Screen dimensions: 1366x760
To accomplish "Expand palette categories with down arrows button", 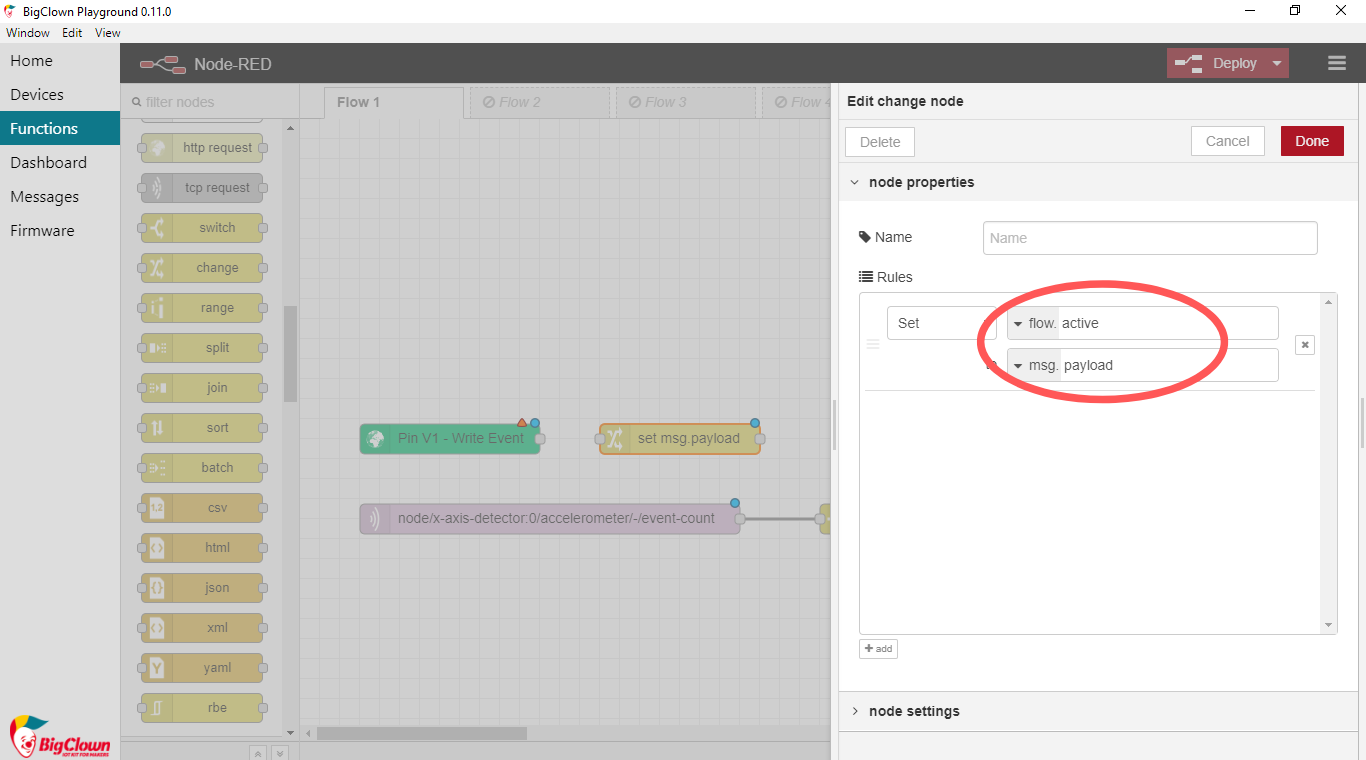I will [x=280, y=753].
